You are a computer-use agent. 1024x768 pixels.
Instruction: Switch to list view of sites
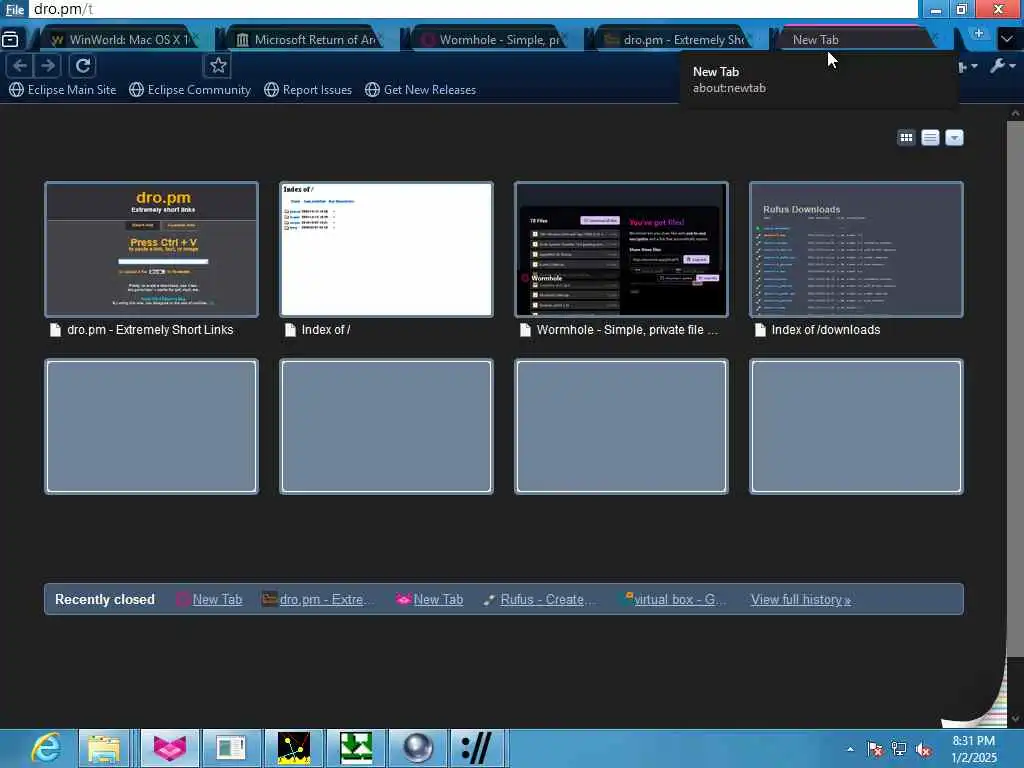tap(931, 138)
